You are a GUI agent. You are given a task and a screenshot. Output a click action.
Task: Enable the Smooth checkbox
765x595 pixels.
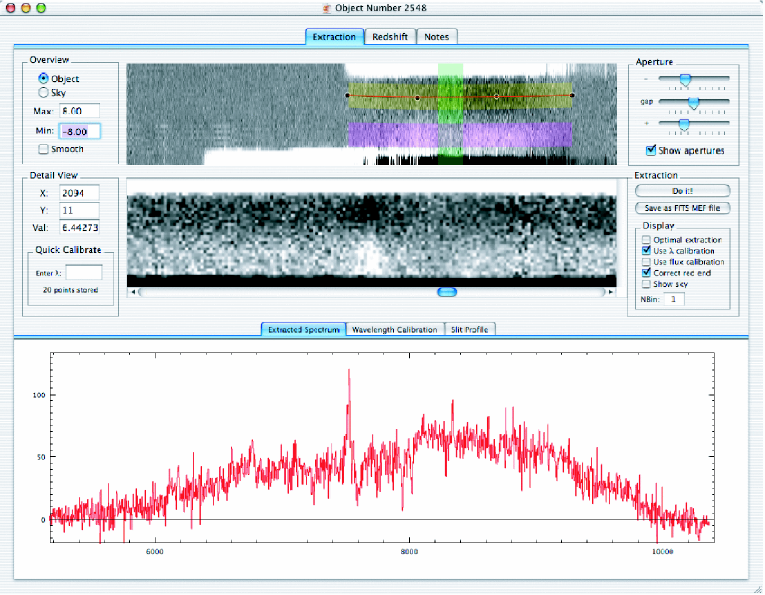coord(43,150)
